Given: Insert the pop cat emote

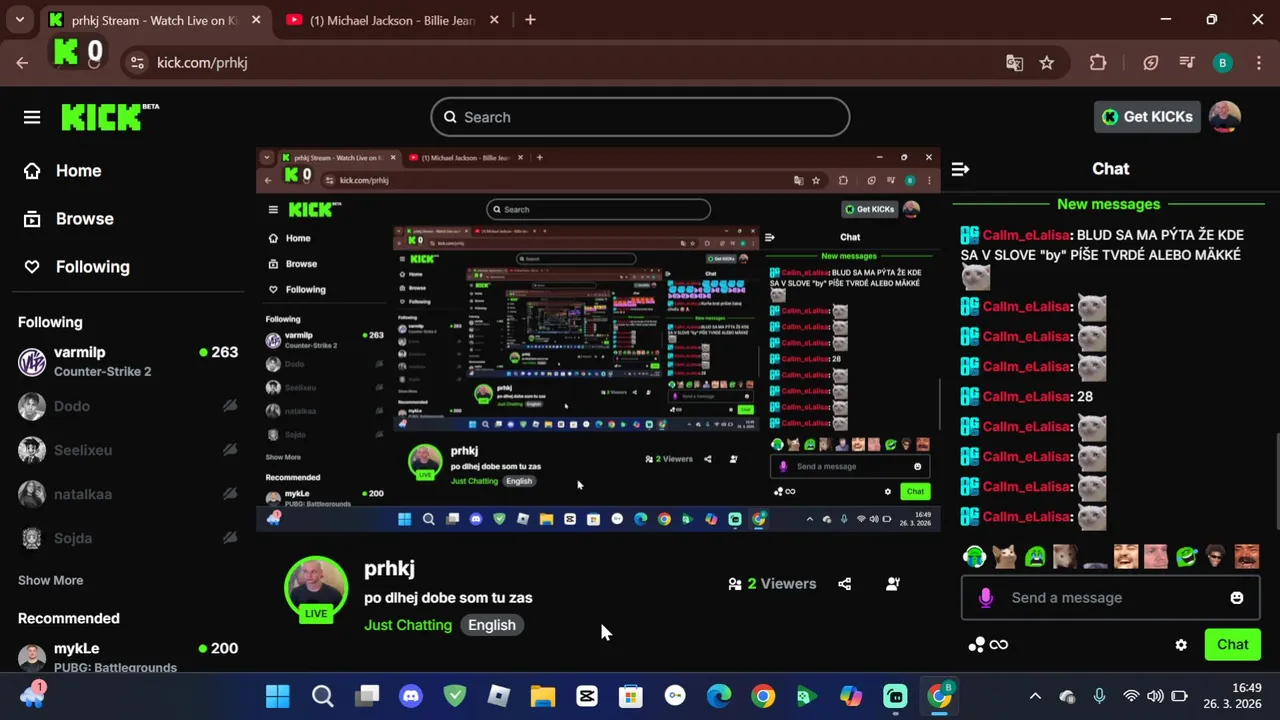Looking at the screenshot, I should tap(1005, 556).
